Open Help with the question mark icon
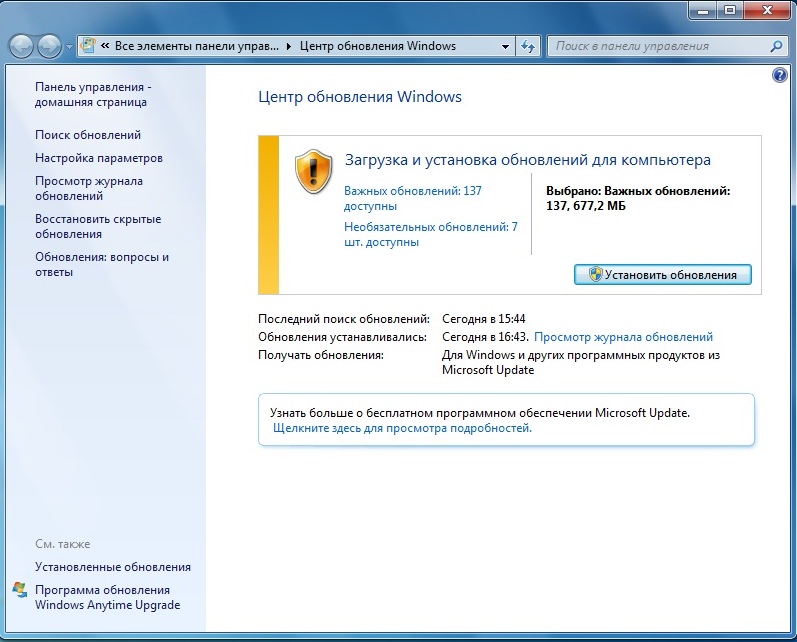797x642 pixels. coord(780,75)
